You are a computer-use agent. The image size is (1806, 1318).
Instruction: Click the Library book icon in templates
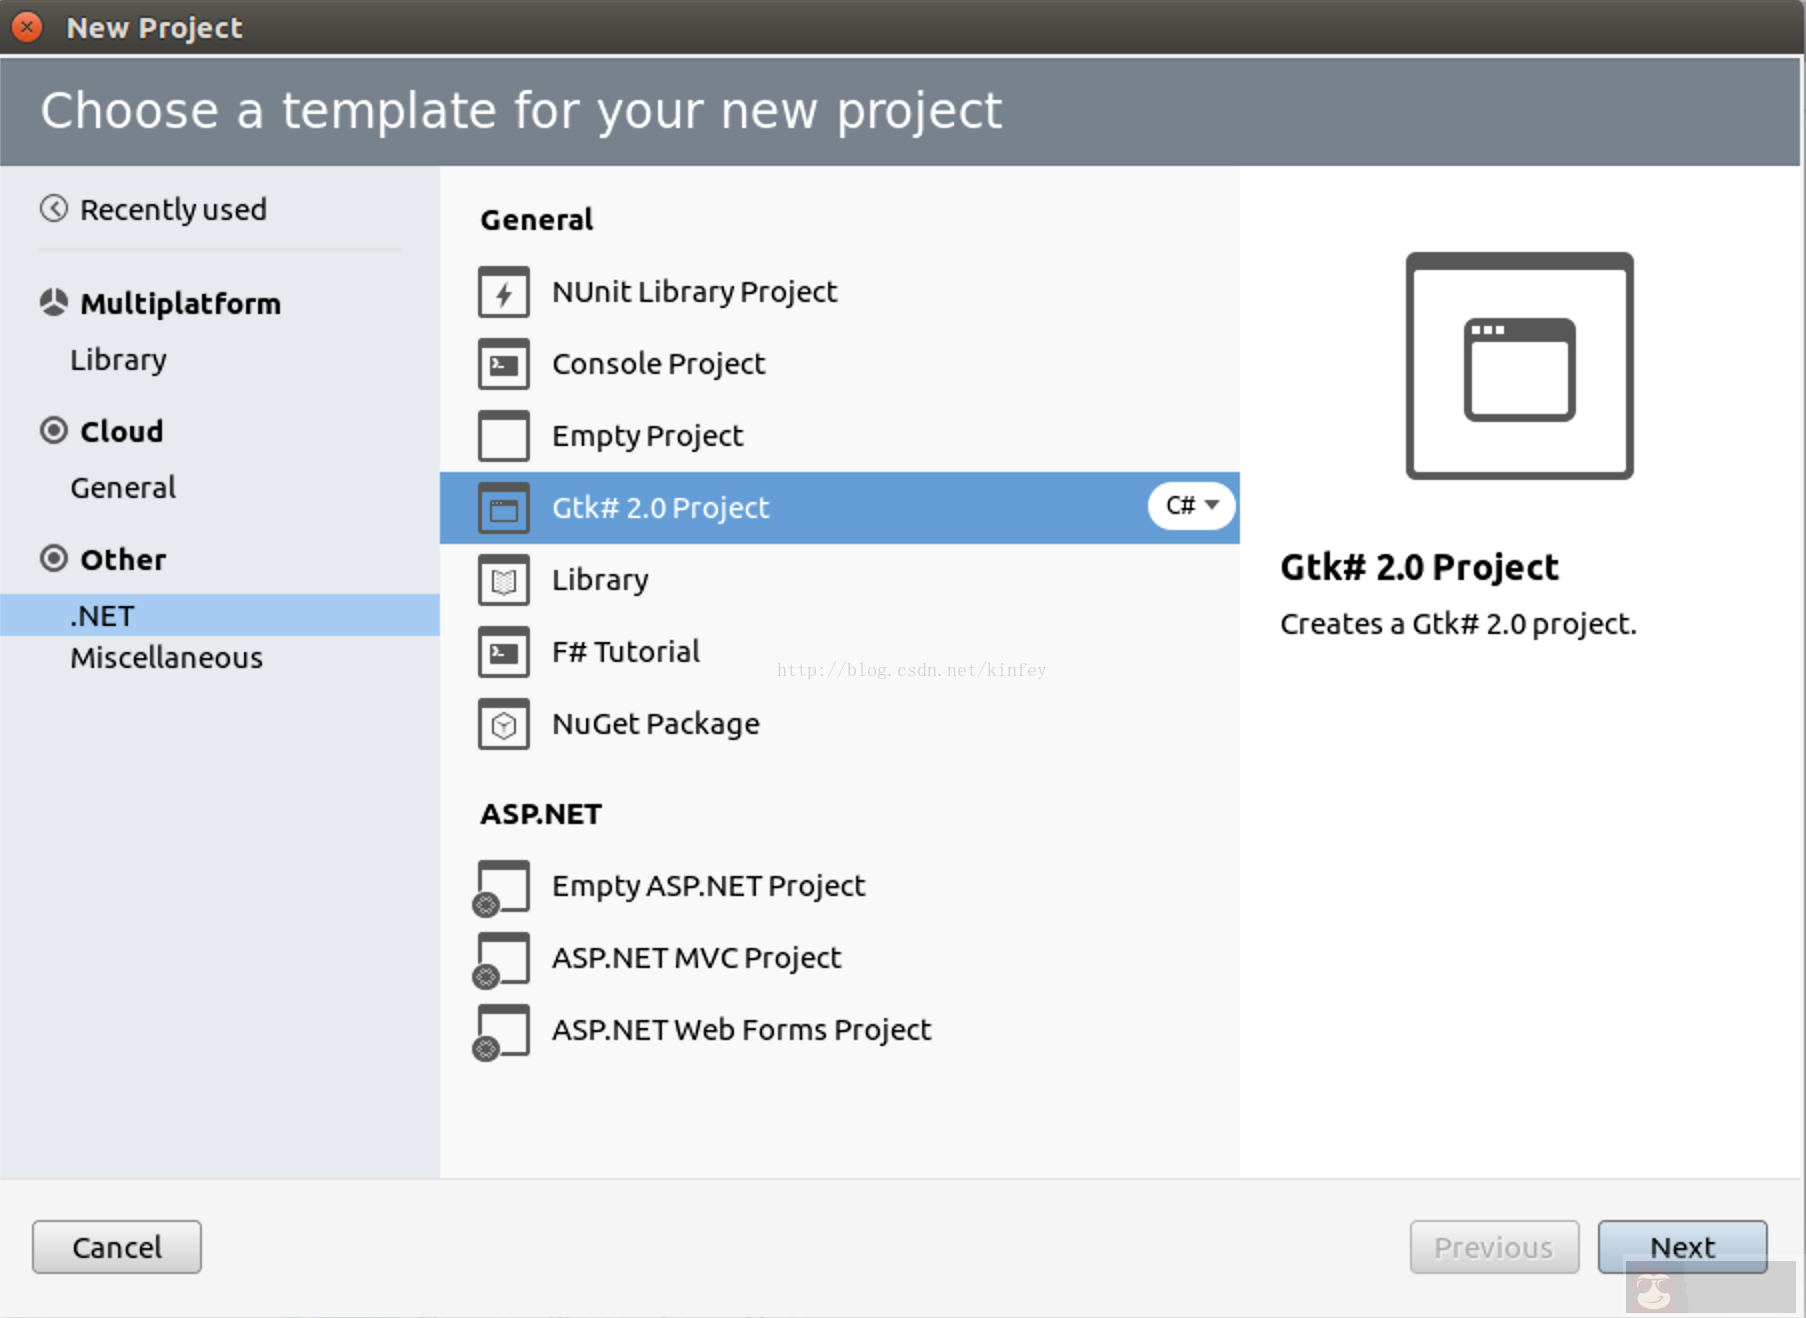[x=504, y=581]
